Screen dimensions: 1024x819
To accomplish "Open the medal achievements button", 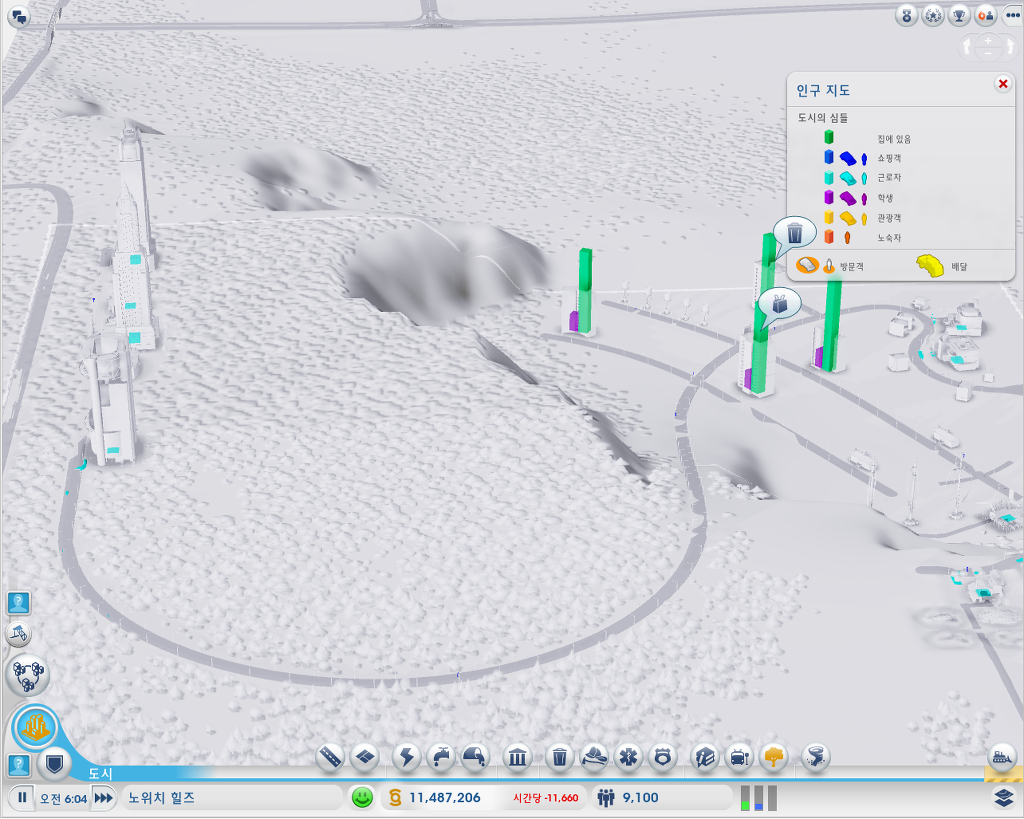I will point(906,16).
